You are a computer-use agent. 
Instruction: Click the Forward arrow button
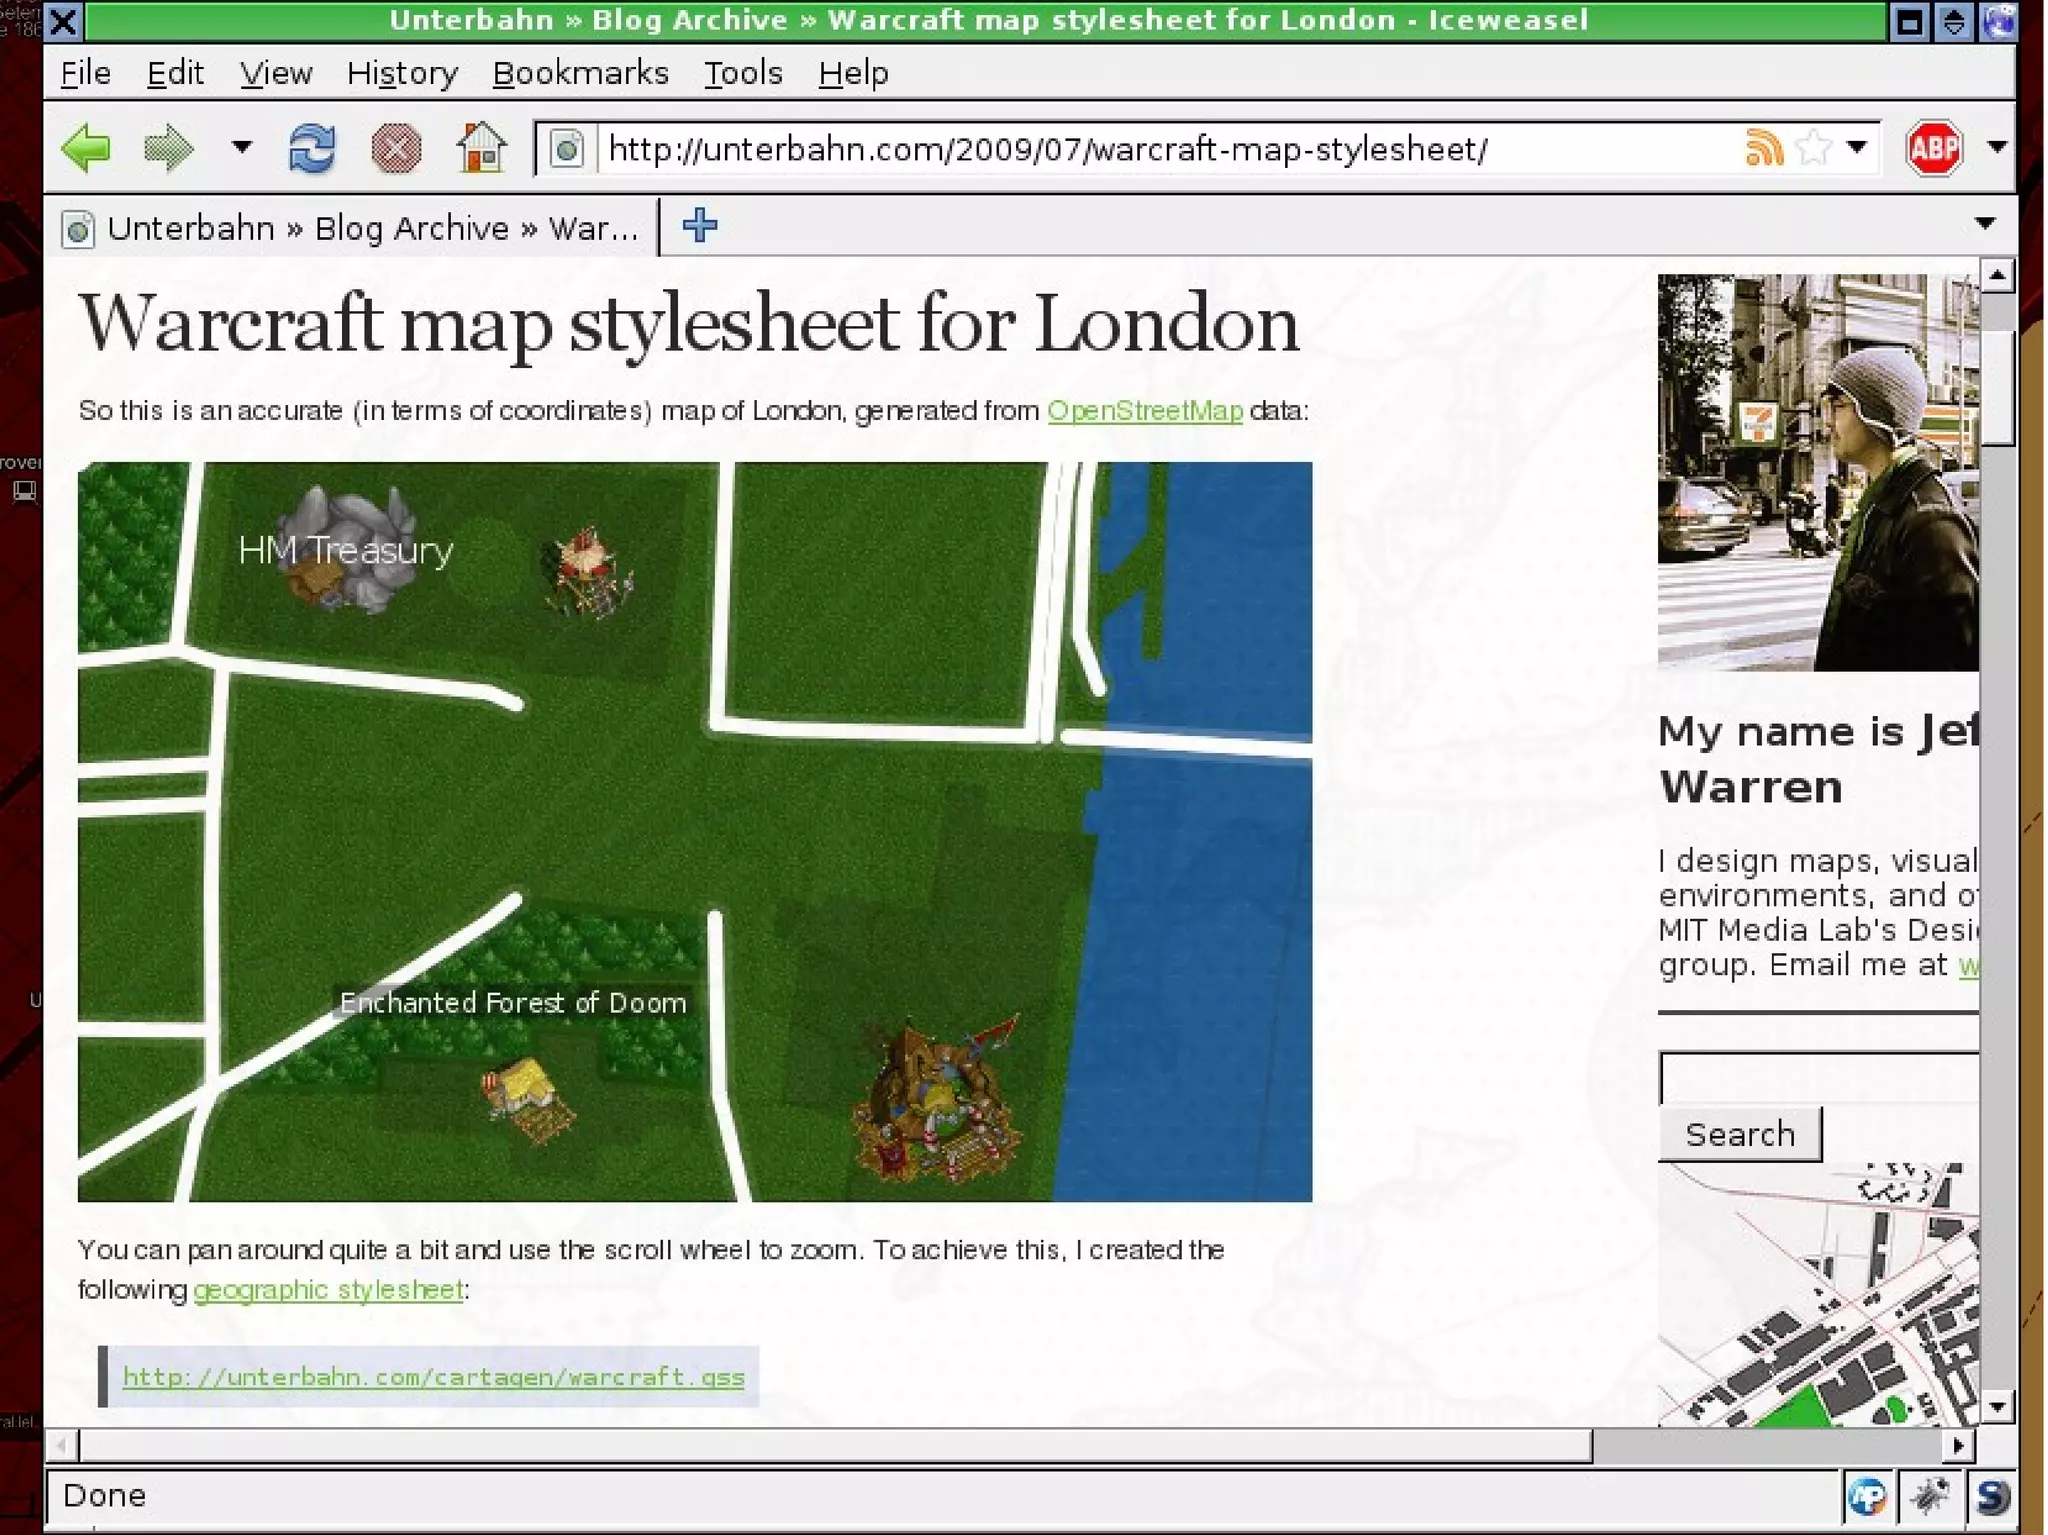point(167,149)
